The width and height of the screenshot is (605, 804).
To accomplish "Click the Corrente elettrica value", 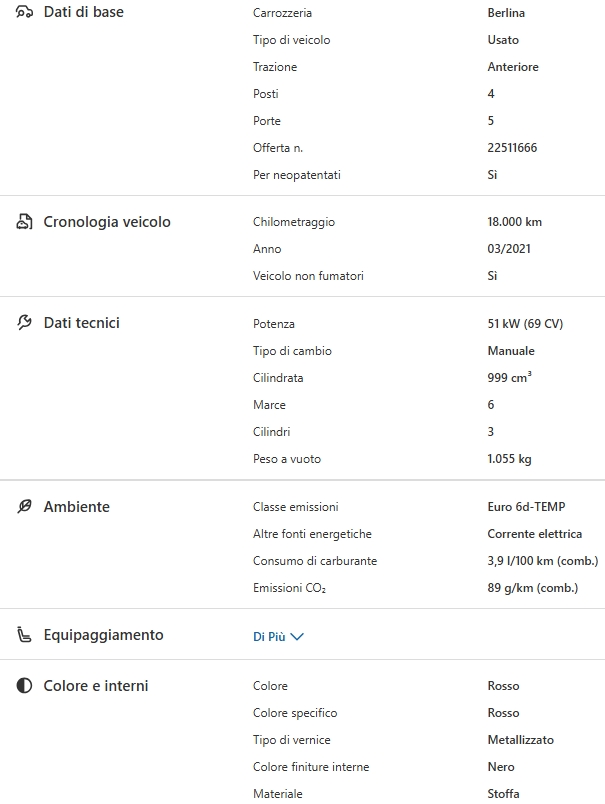I will (x=534, y=534).
